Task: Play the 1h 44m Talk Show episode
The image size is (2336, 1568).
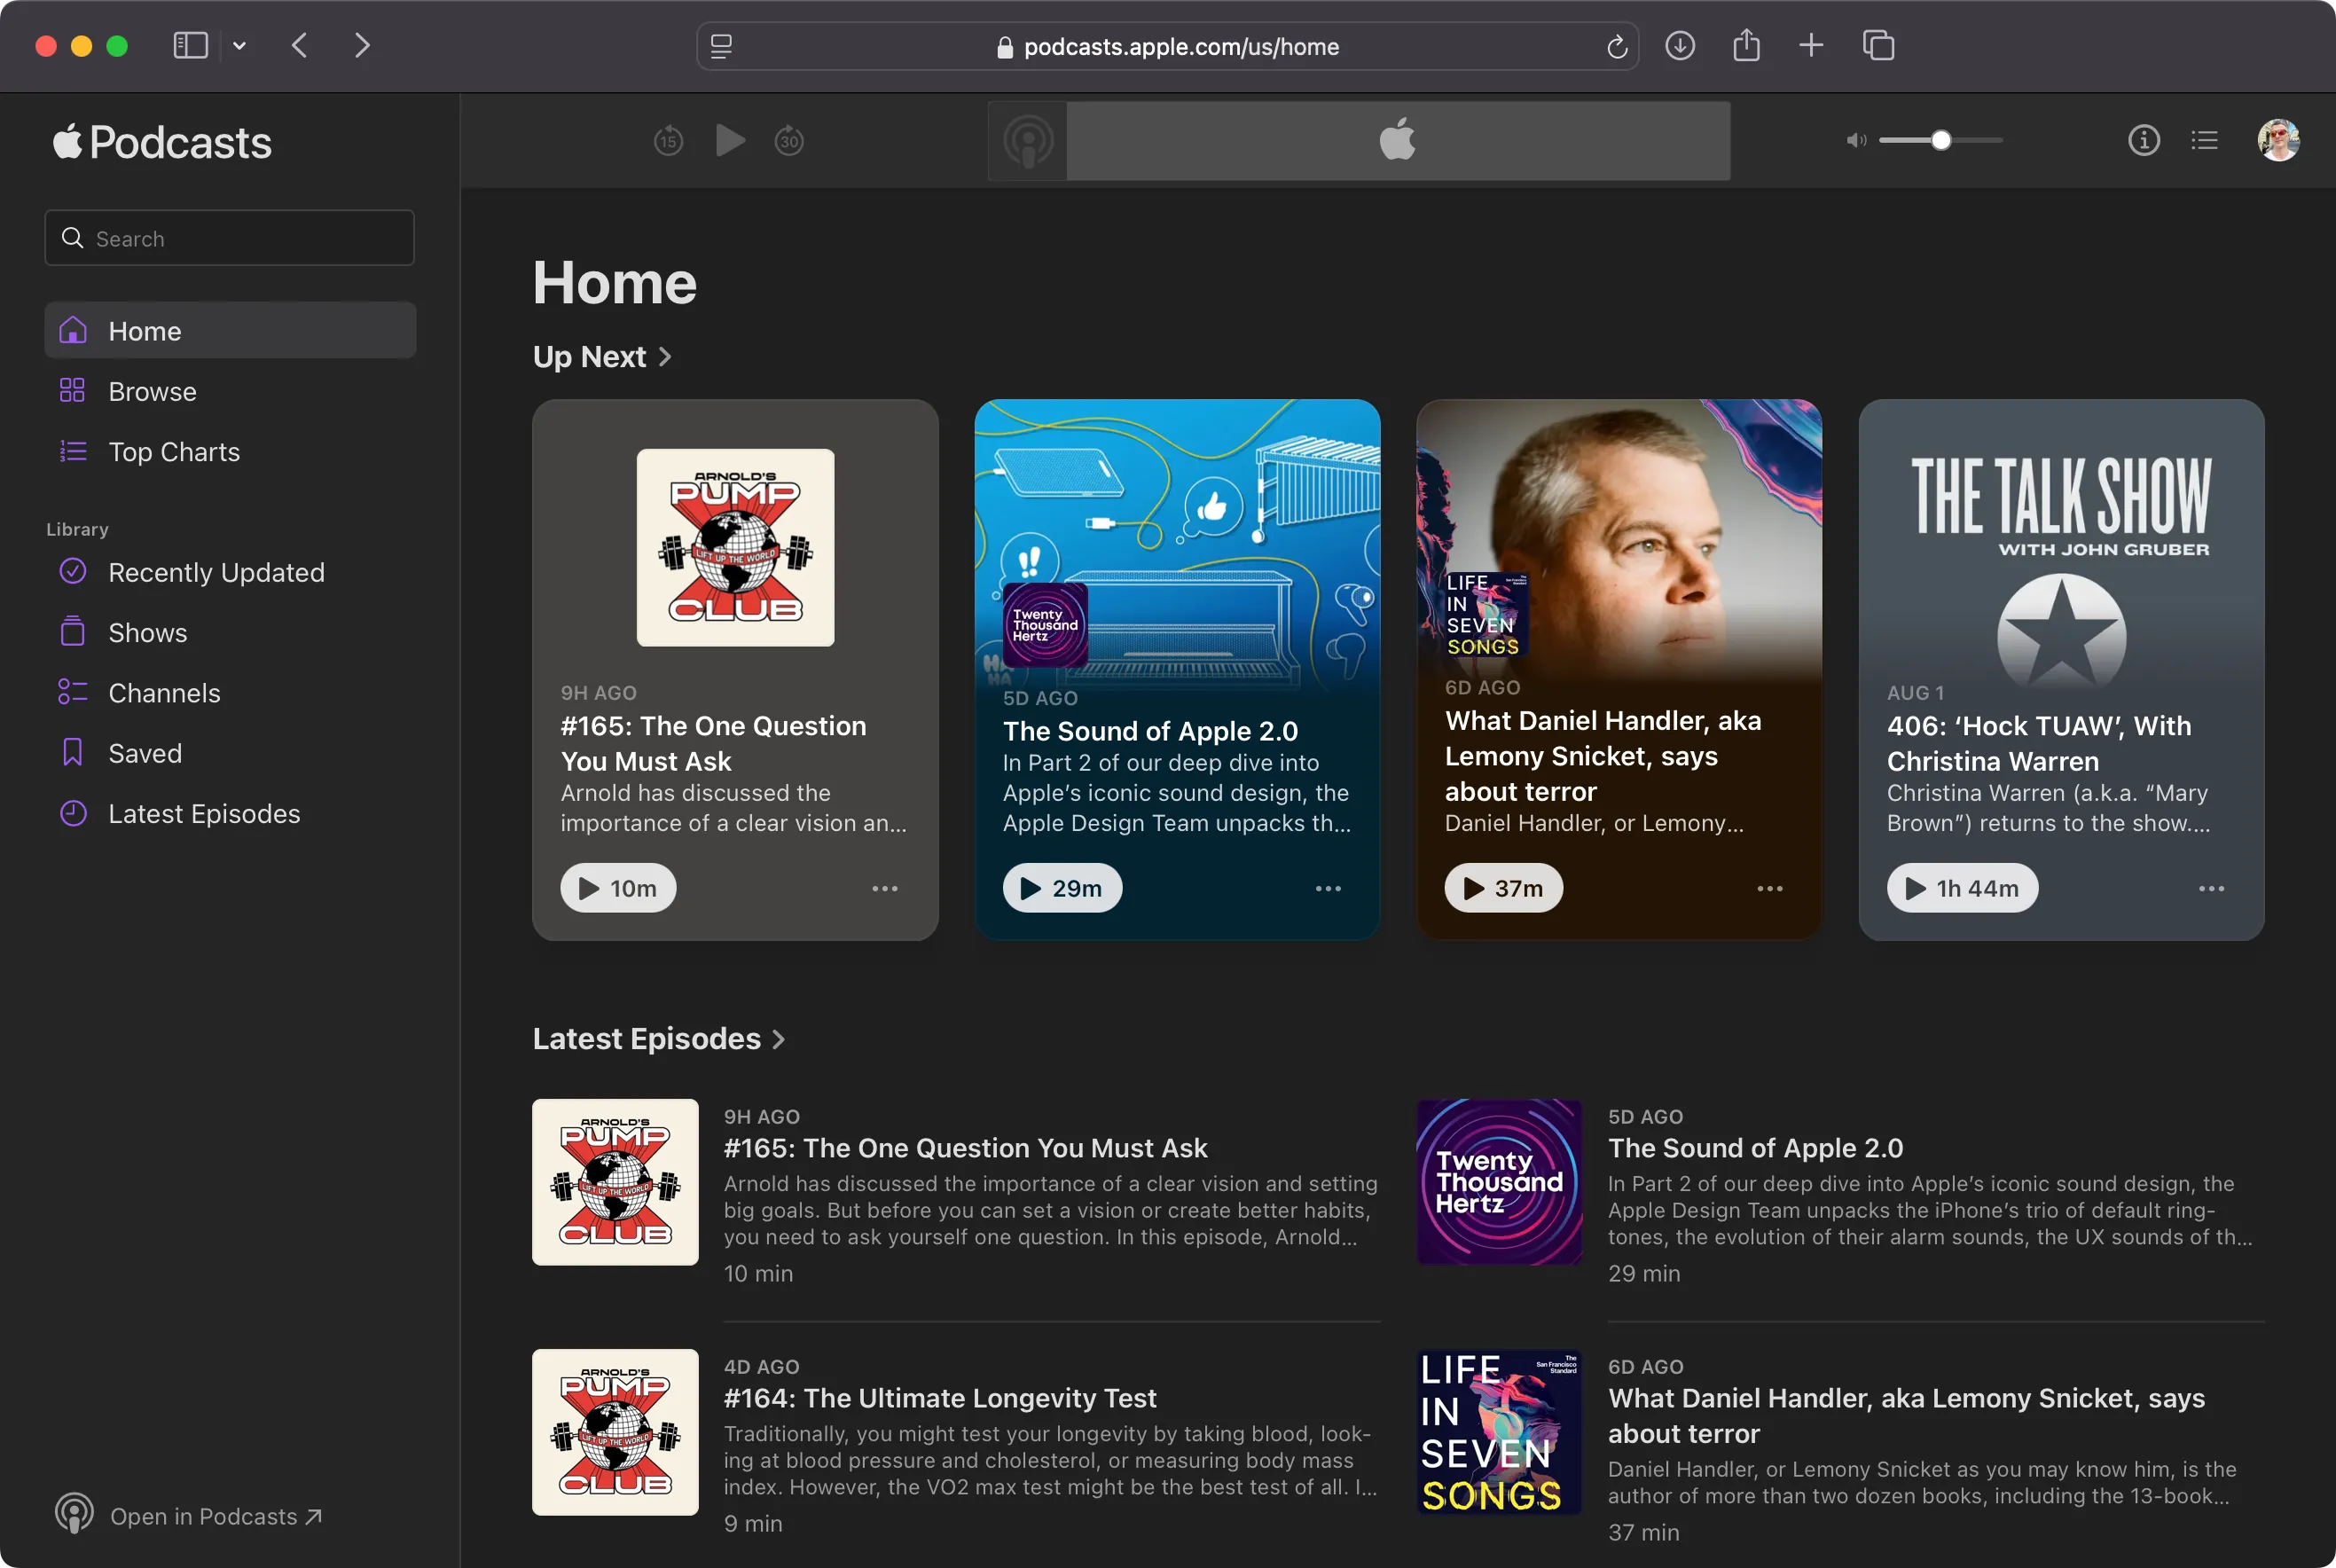Action: (x=1962, y=888)
